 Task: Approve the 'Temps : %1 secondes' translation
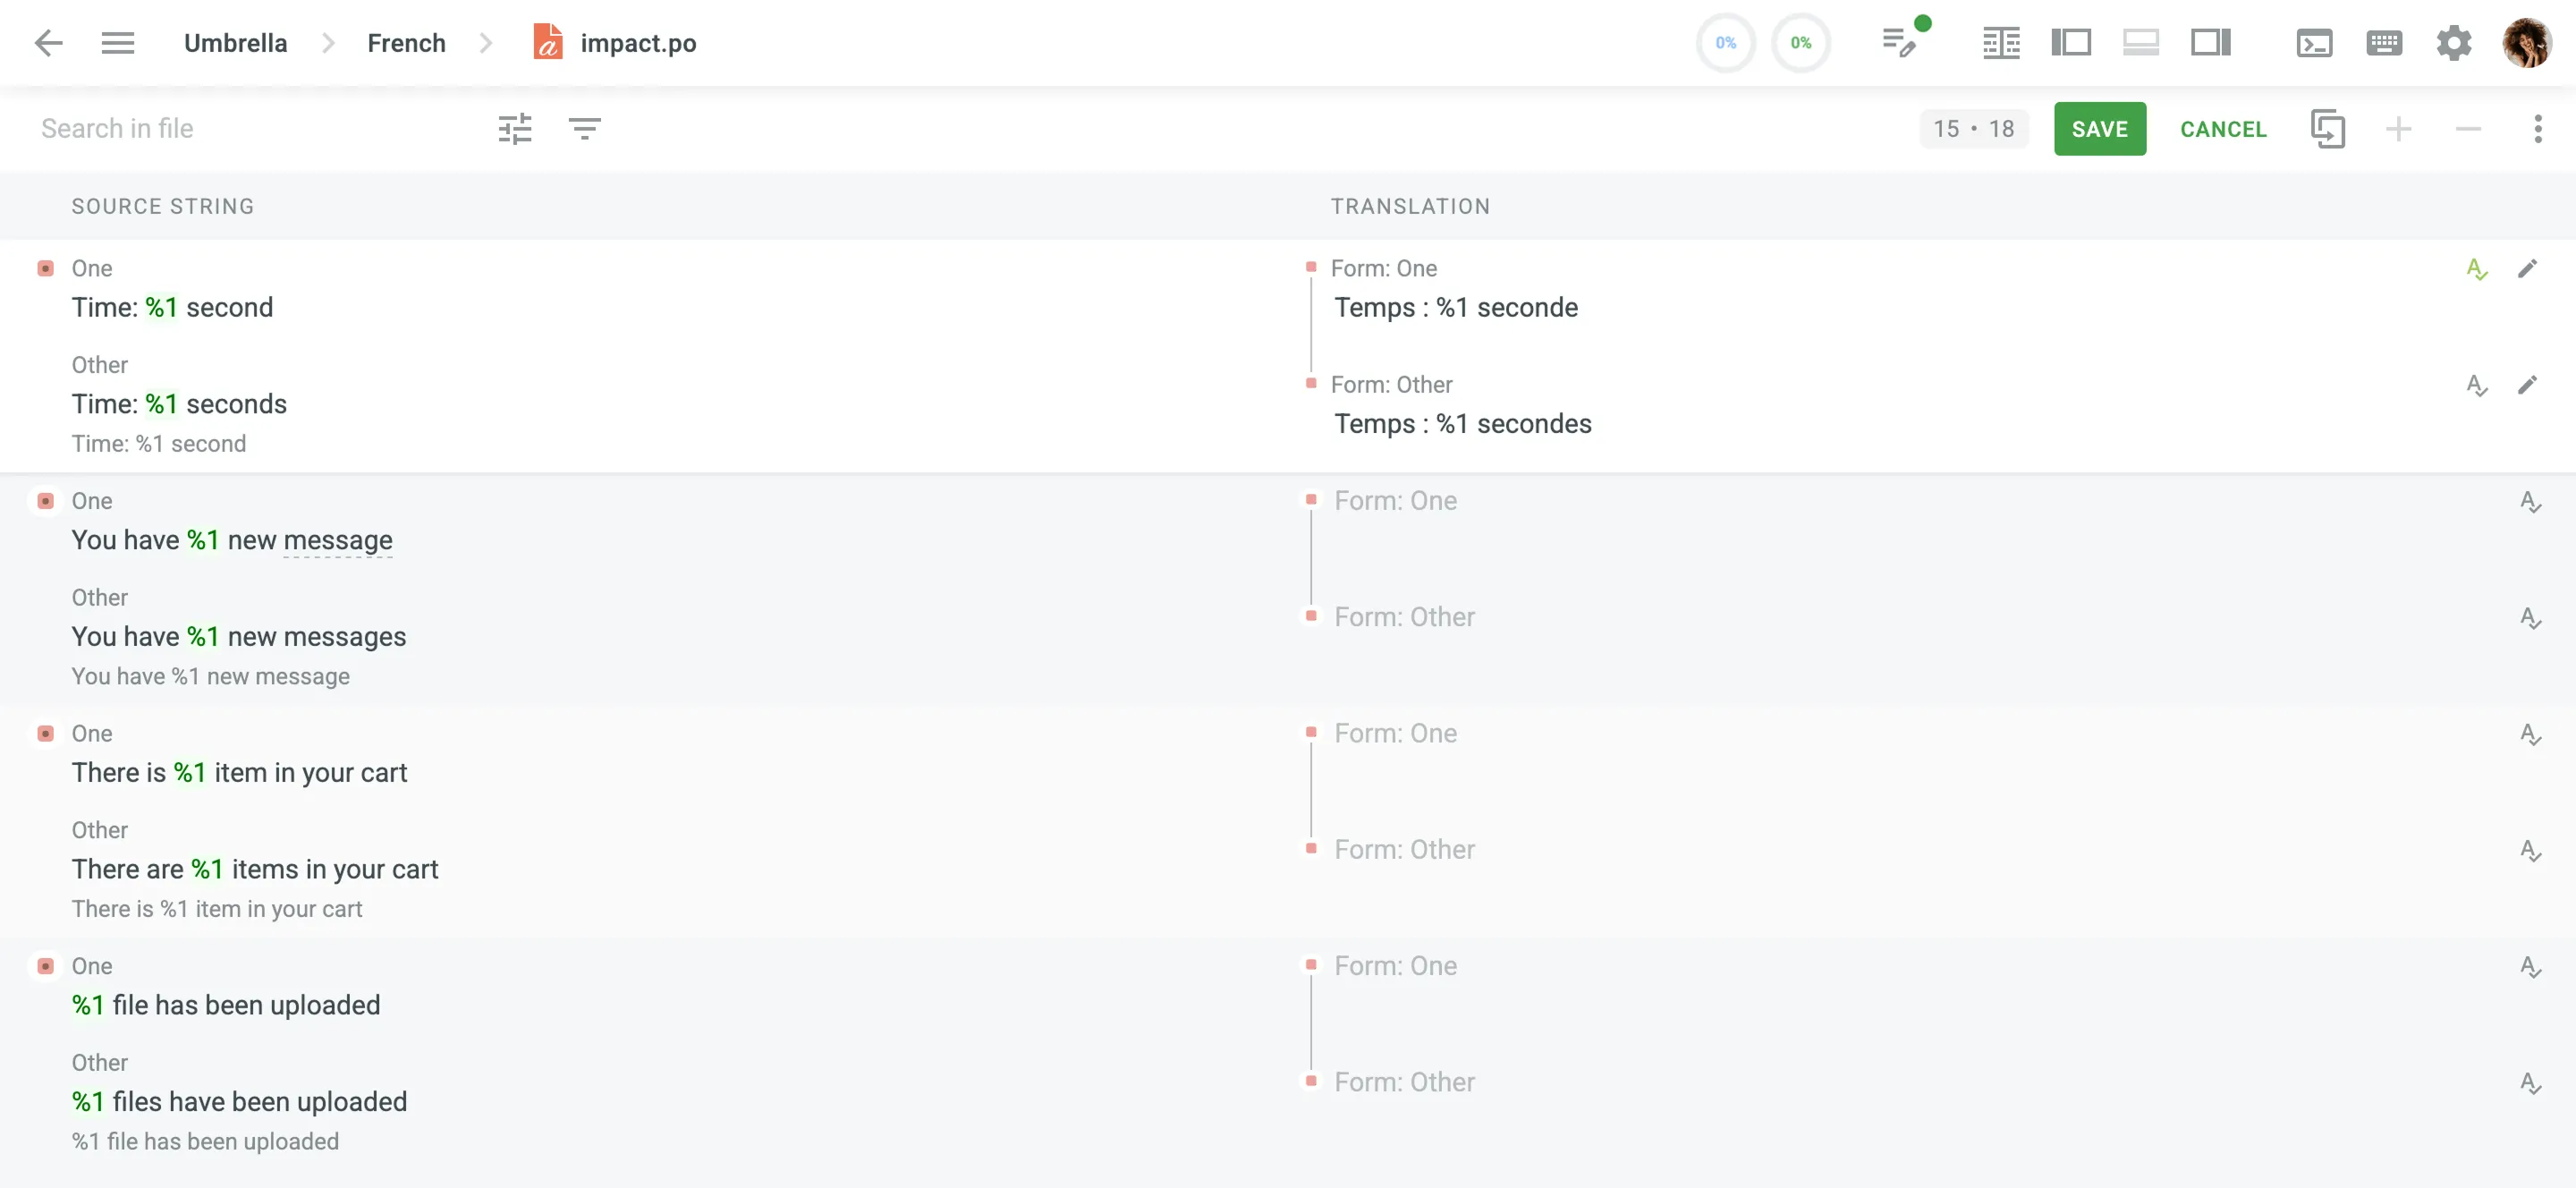click(2476, 386)
